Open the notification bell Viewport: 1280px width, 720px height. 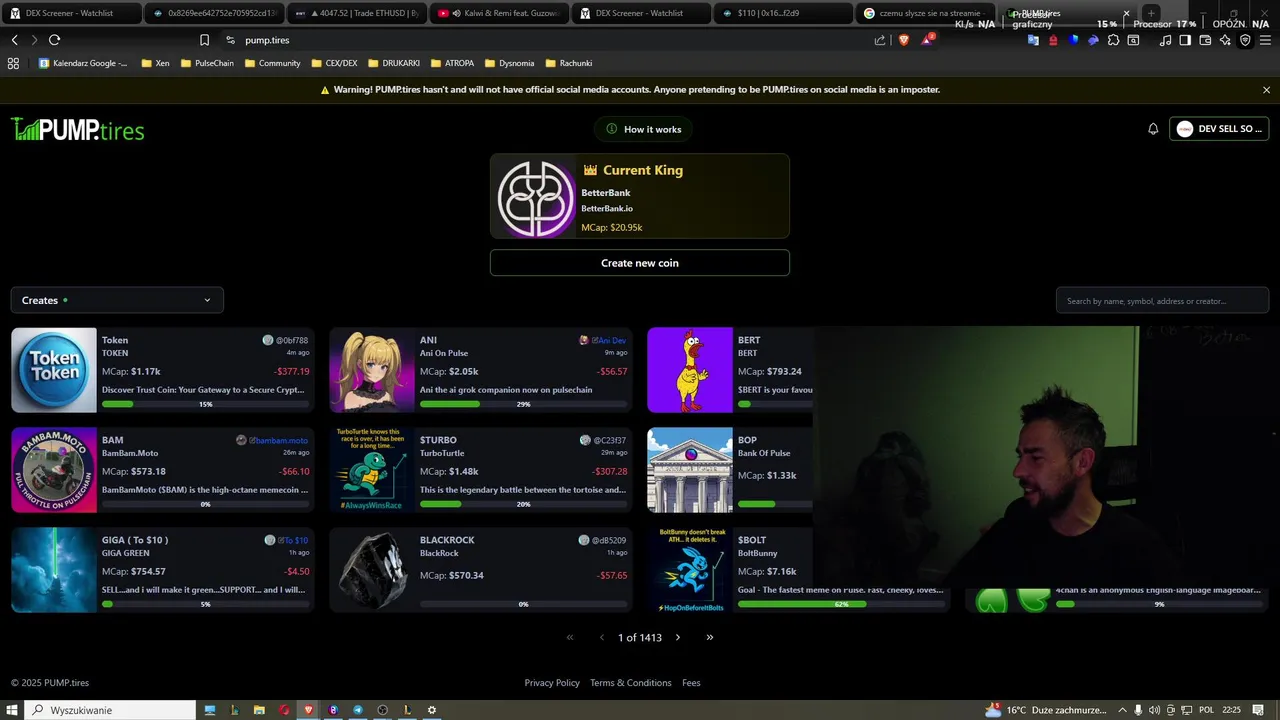tap(1153, 129)
